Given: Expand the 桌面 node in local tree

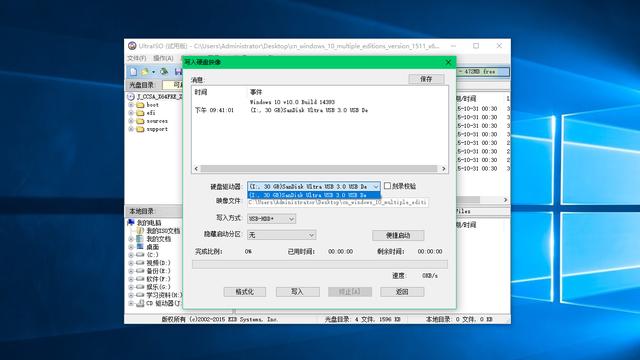Looking at the screenshot, I should tap(131, 247).
